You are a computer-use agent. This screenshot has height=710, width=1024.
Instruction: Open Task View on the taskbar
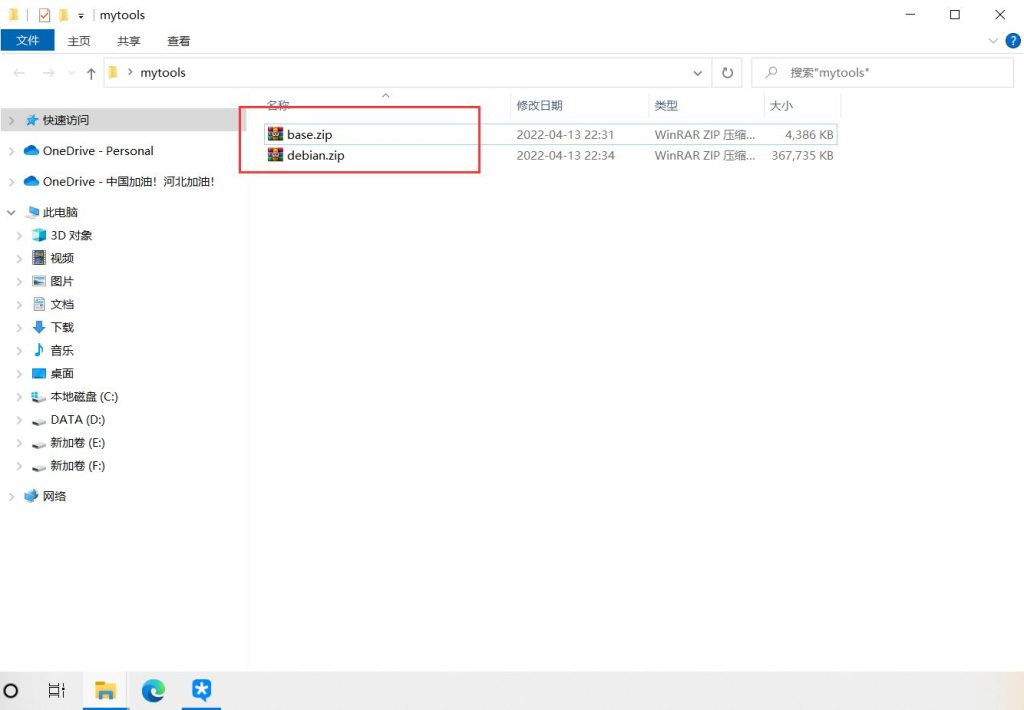tap(57, 690)
